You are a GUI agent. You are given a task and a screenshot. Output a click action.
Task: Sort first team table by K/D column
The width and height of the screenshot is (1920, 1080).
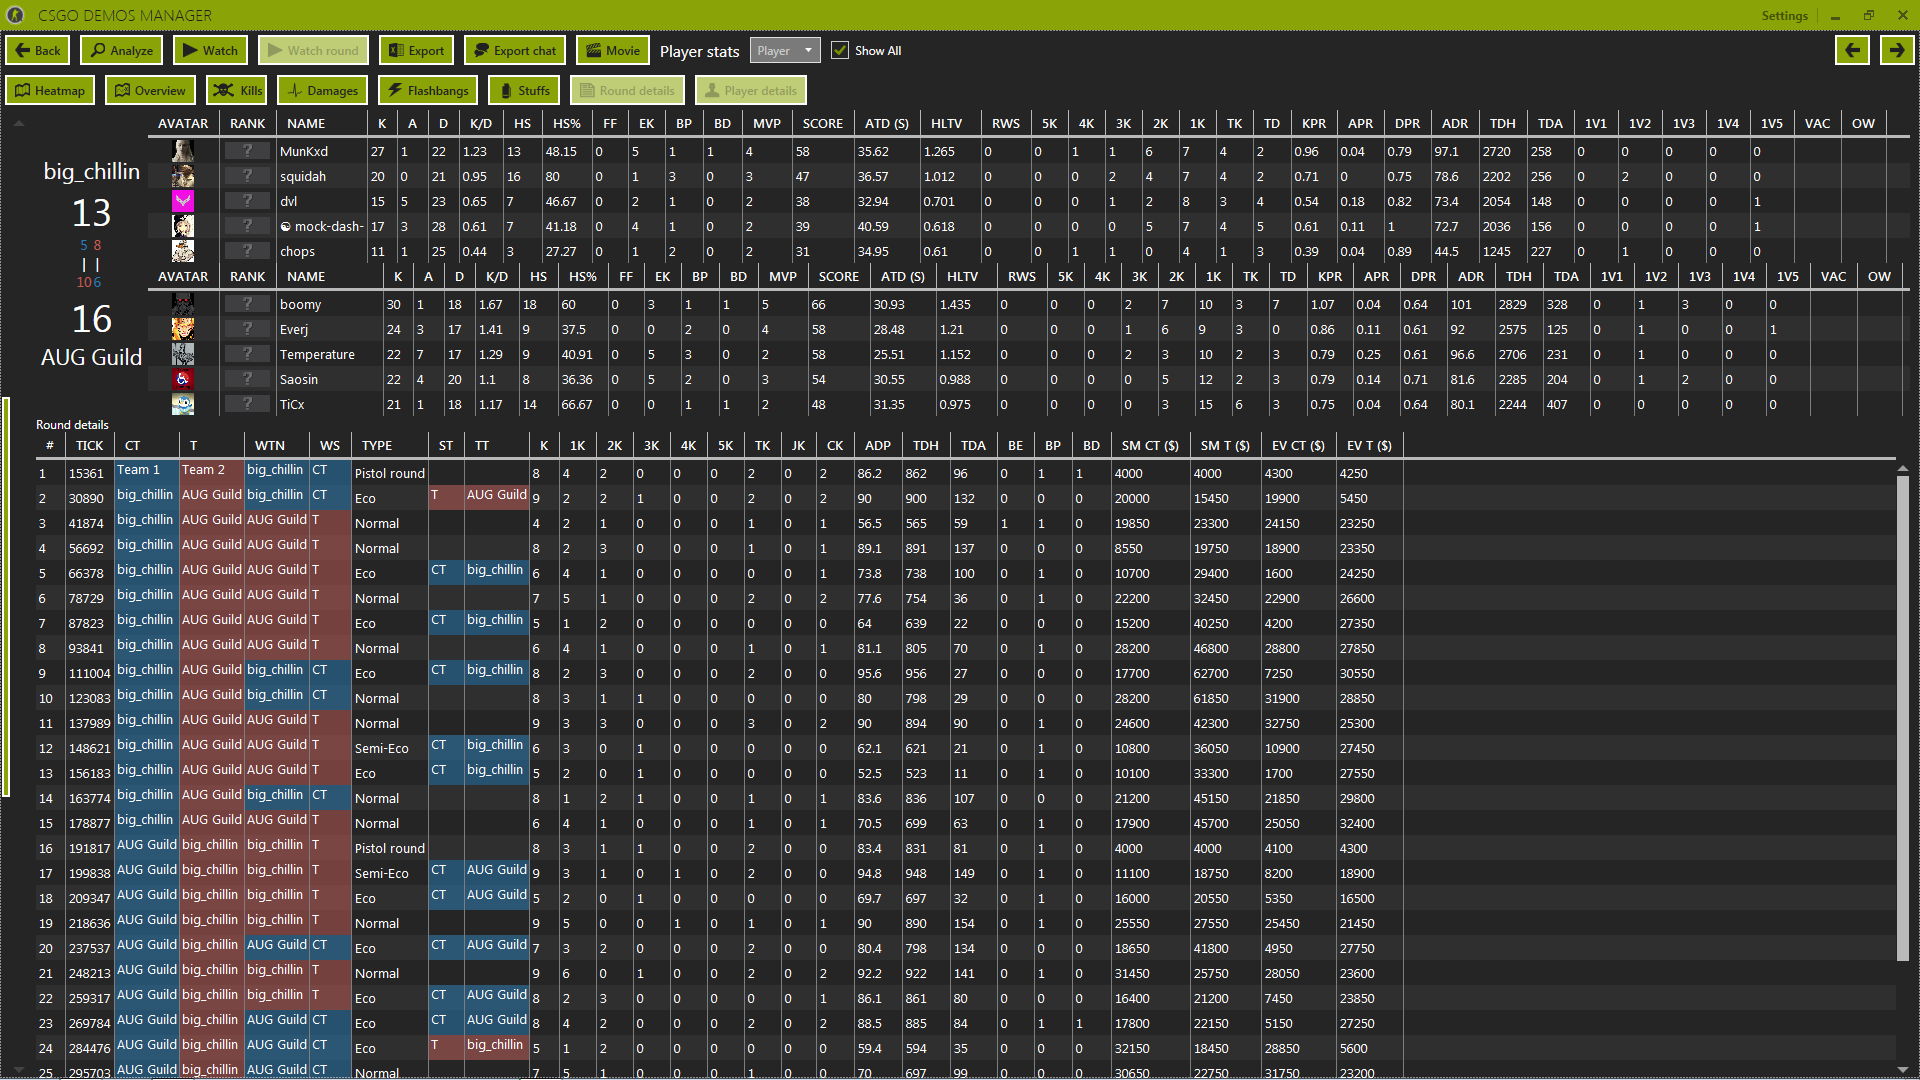point(480,124)
